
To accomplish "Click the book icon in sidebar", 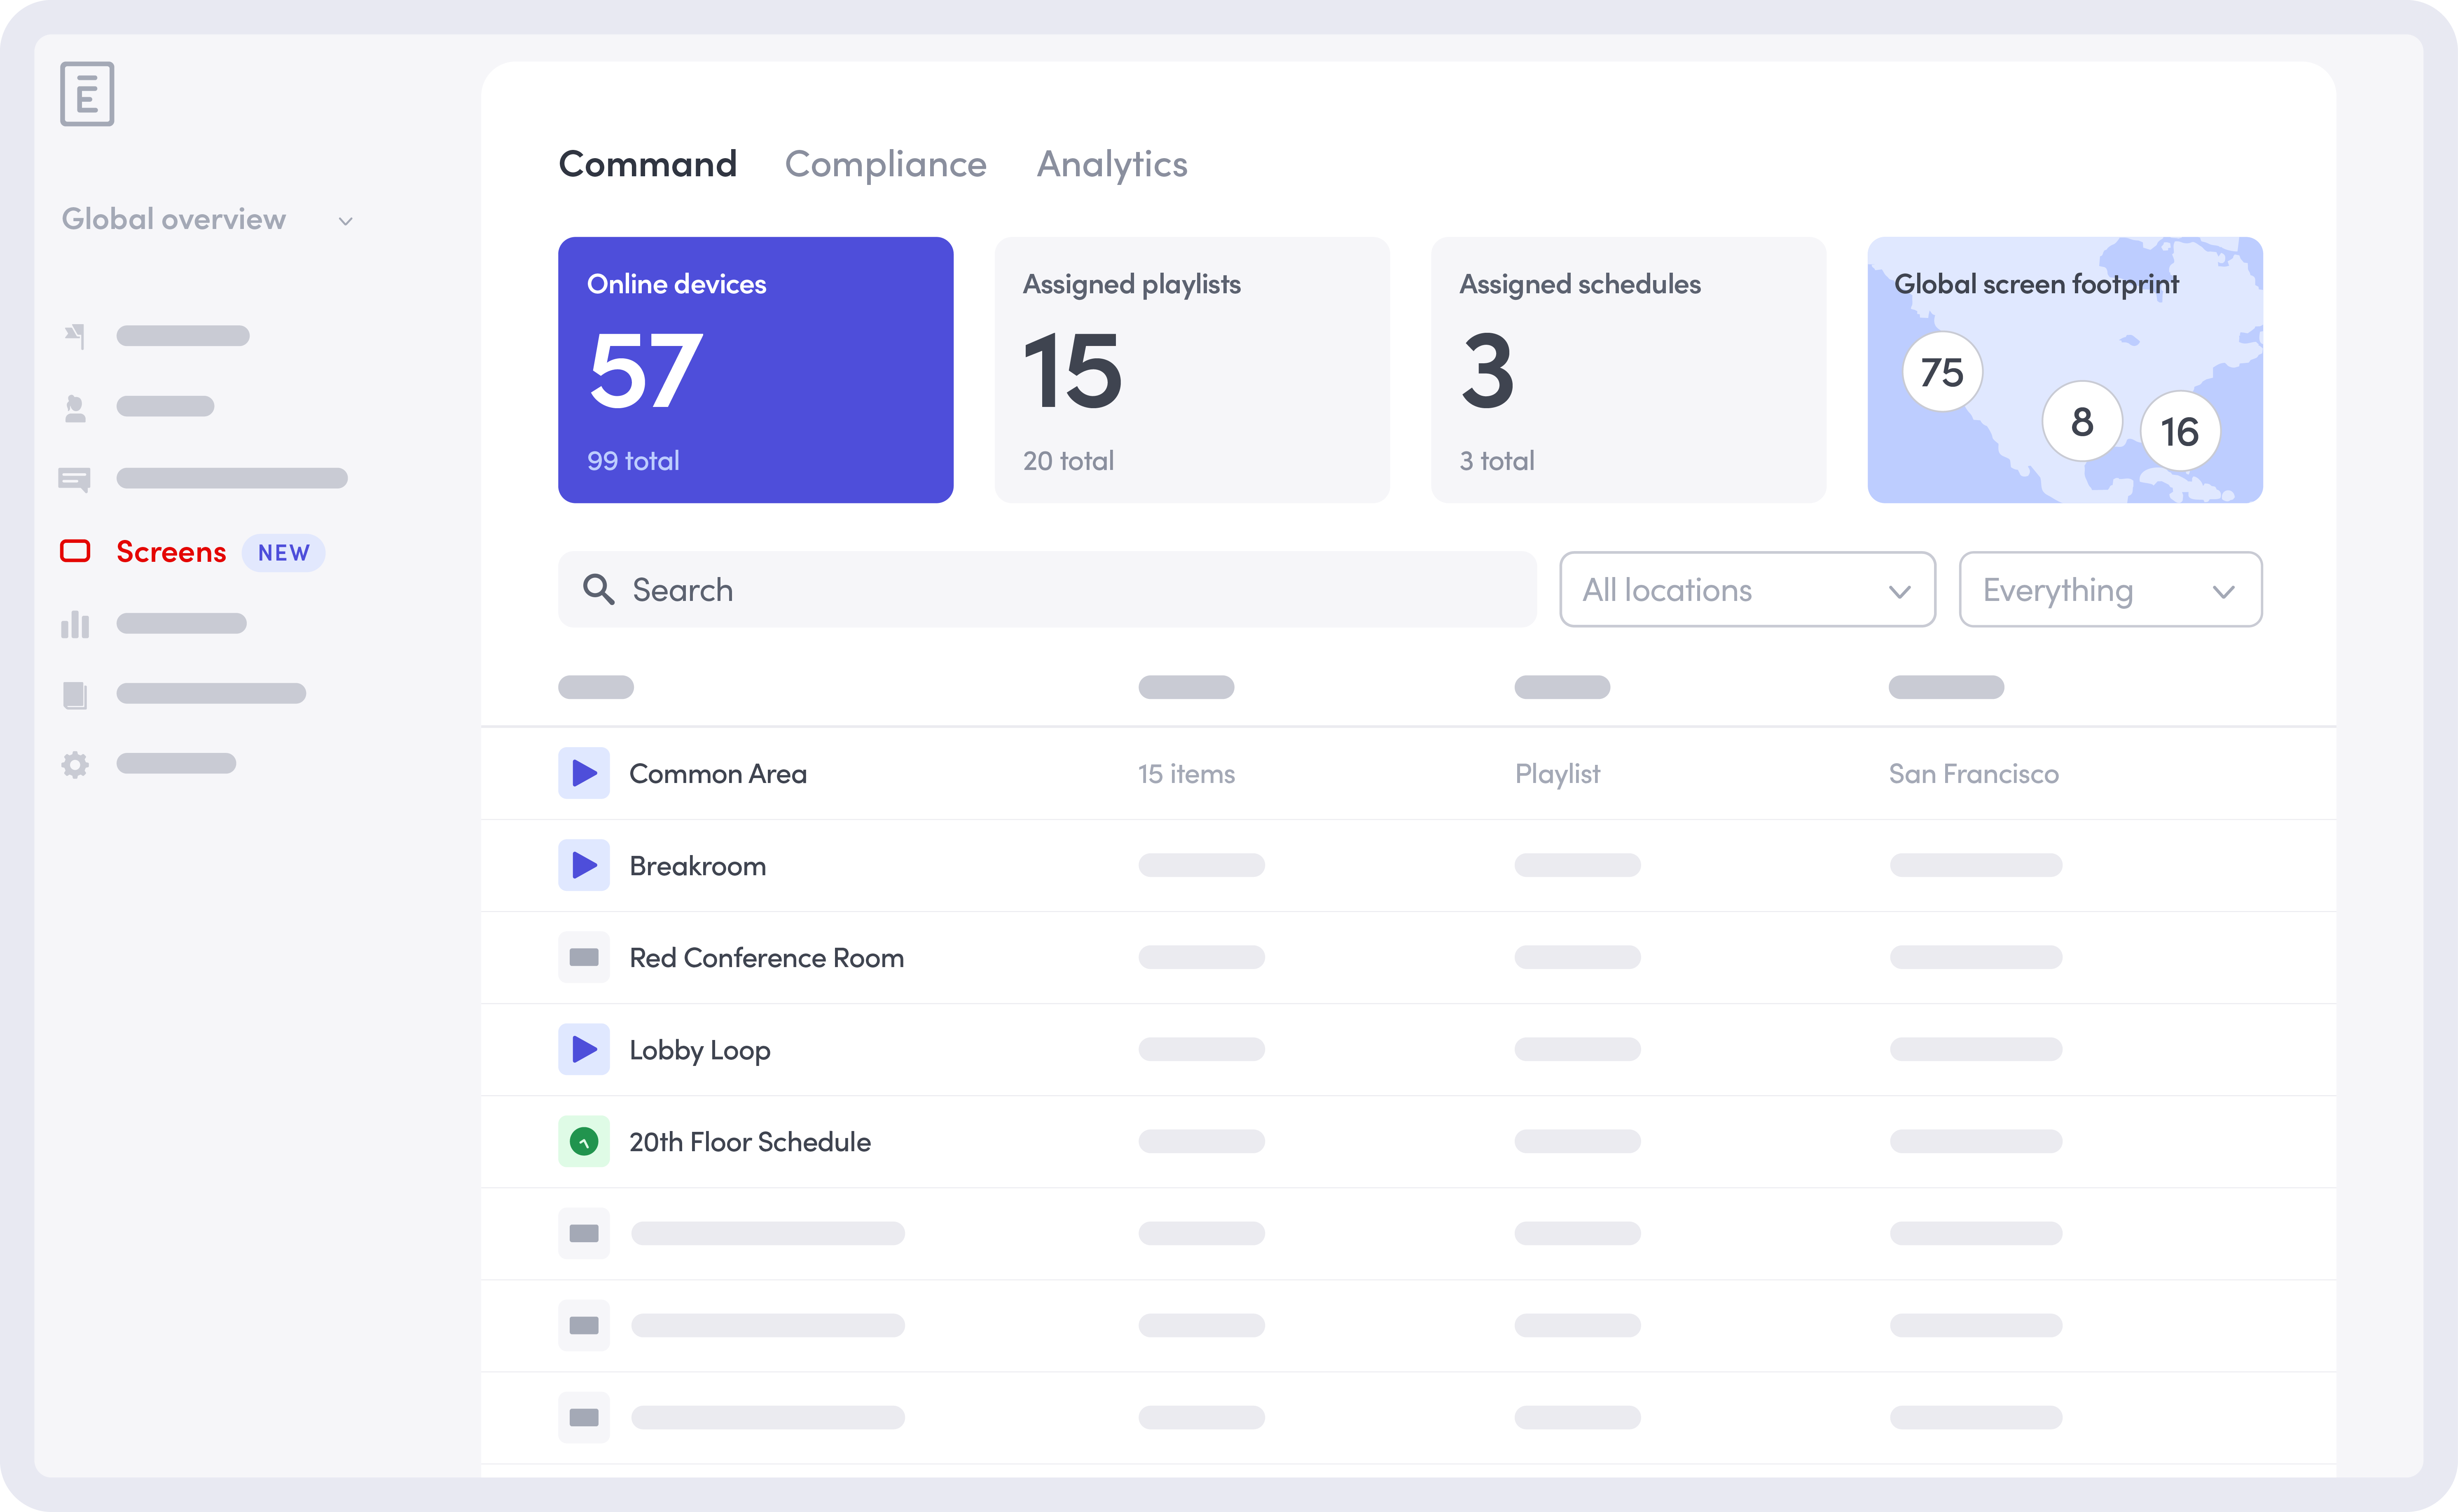I will (75, 694).
